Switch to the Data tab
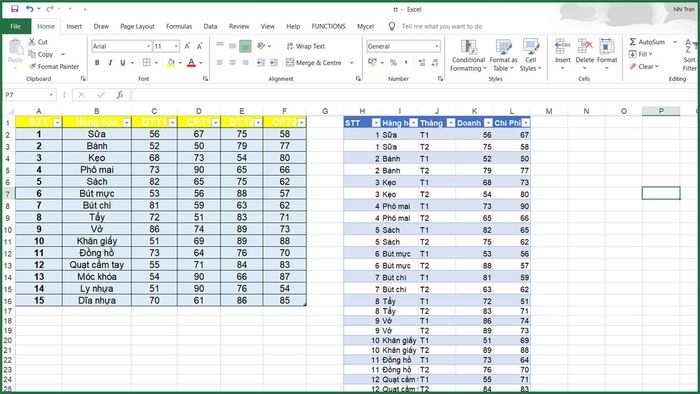 210,26
